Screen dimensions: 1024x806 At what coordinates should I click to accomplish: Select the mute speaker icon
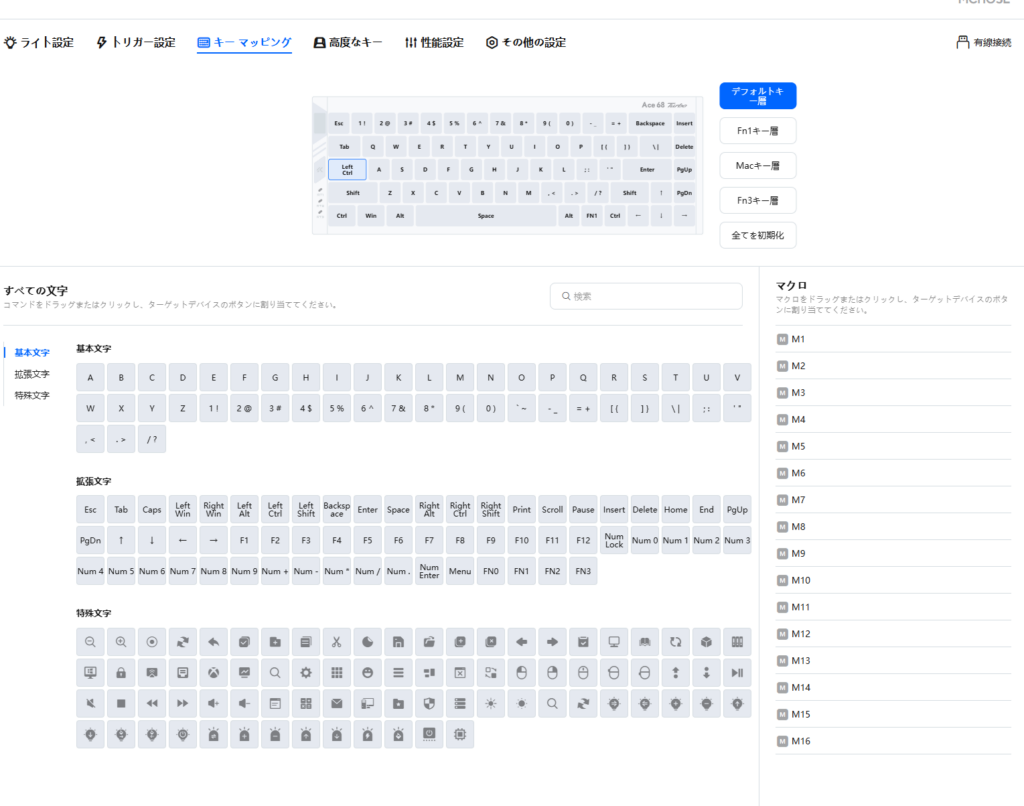click(90, 703)
